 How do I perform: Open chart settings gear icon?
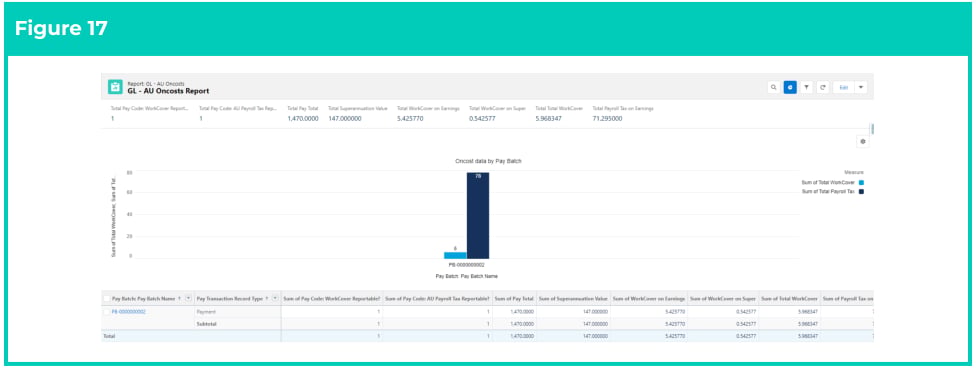point(863,142)
